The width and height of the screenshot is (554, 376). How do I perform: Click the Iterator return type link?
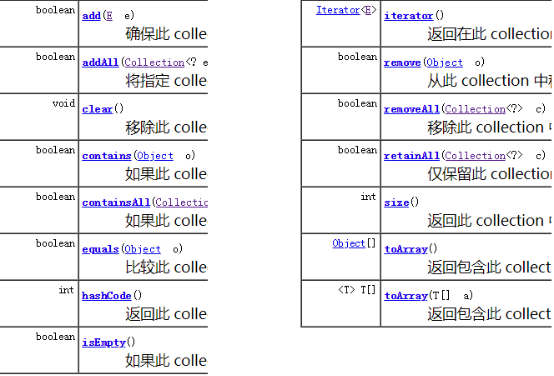point(338,10)
